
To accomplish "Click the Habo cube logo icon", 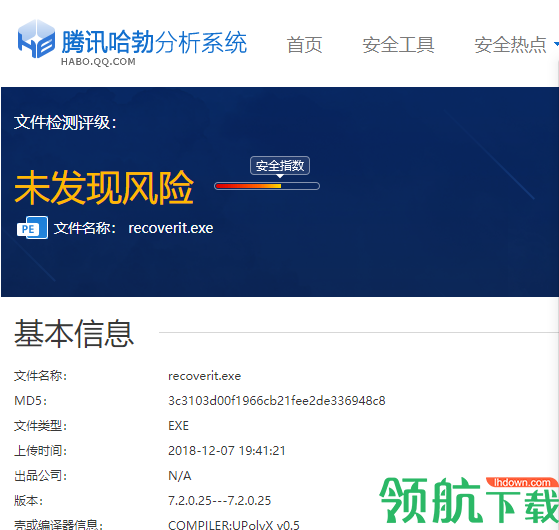I will [x=36, y=39].
